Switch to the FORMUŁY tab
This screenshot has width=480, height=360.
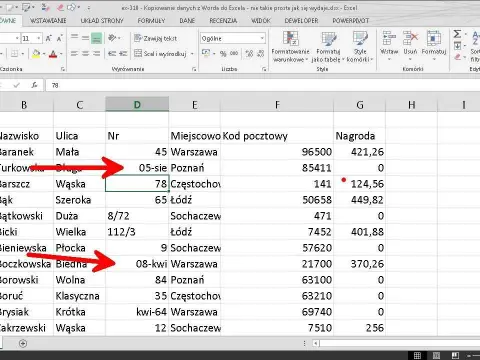(x=151, y=21)
